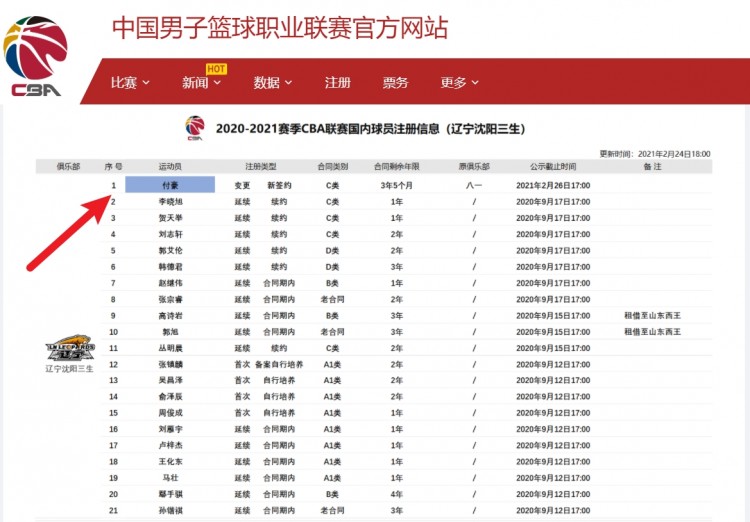The image size is (750, 522).
Task: Open the 更多 dropdown menu
Action: coord(459,83)
